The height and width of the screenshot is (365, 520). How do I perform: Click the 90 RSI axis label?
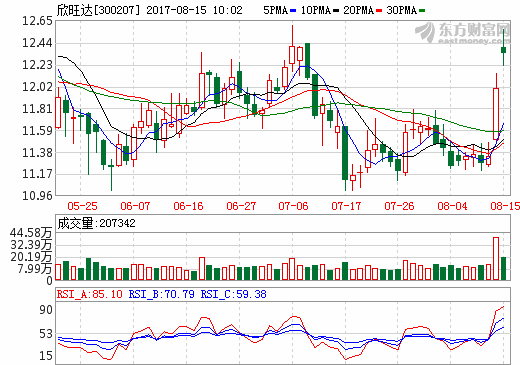46,310
